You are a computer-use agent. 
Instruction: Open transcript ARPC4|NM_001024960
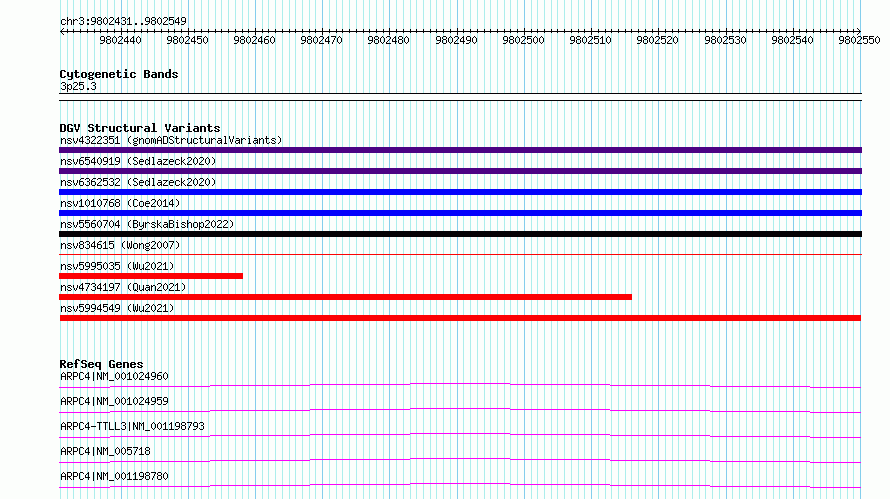click(114, 376)
